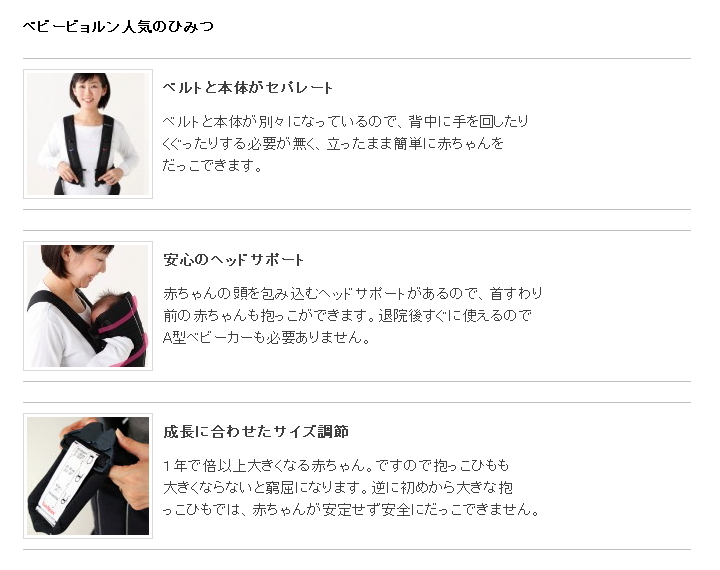Click the ベビービョルン人気のひみつ heading
Screen dimensions: 720x570
coord(118,27)
